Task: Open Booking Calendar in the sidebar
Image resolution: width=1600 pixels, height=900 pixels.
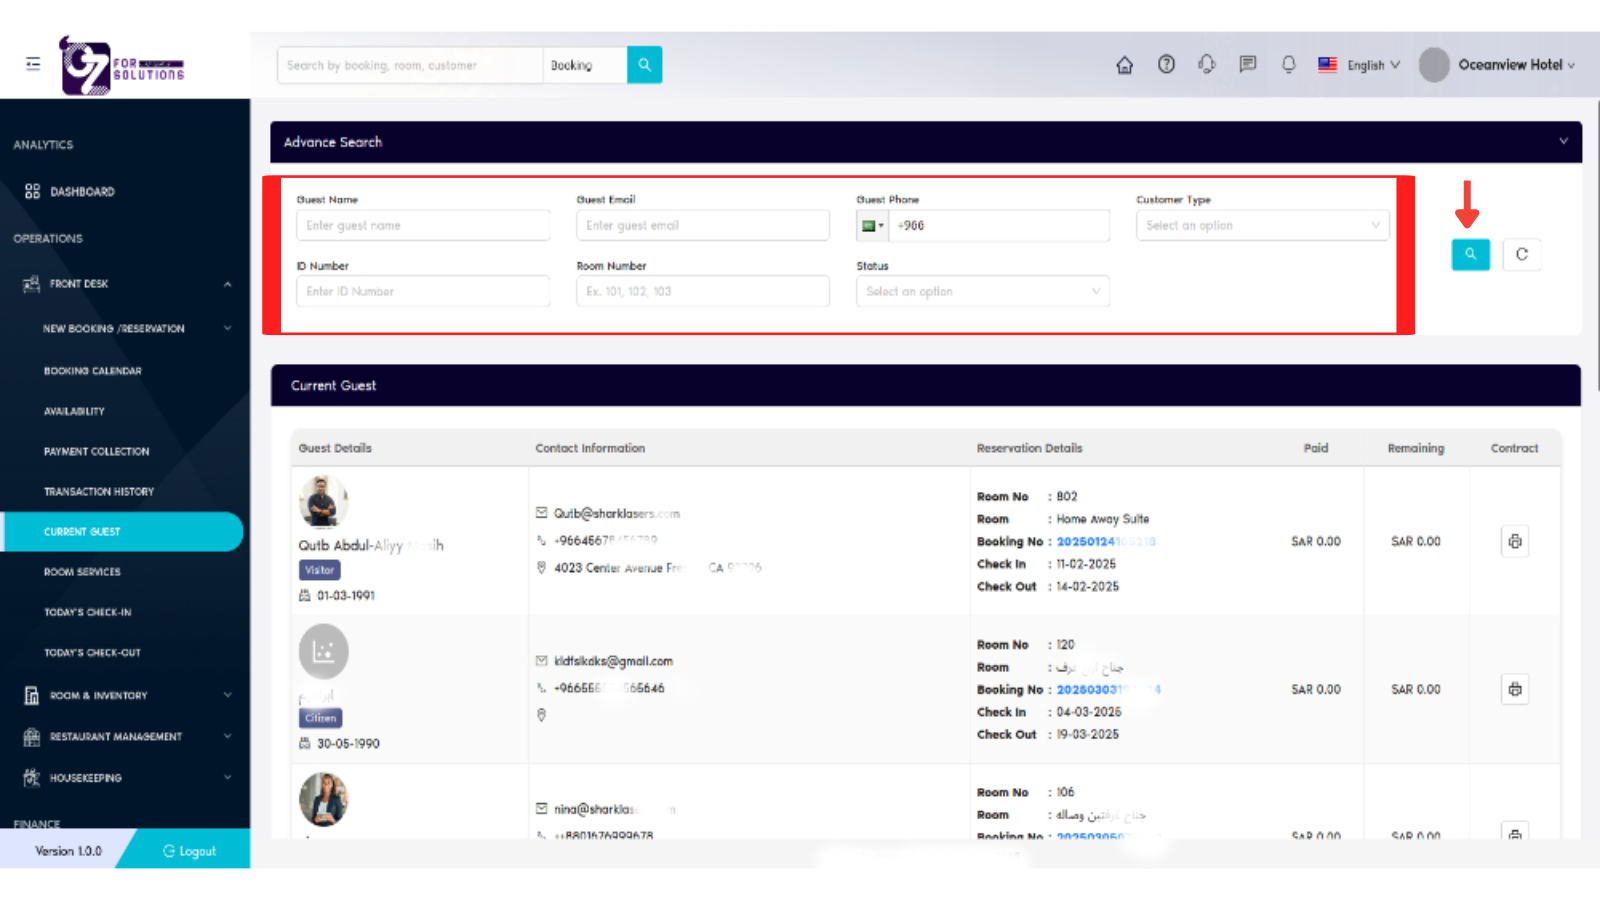Action: [x=93, y=371]
